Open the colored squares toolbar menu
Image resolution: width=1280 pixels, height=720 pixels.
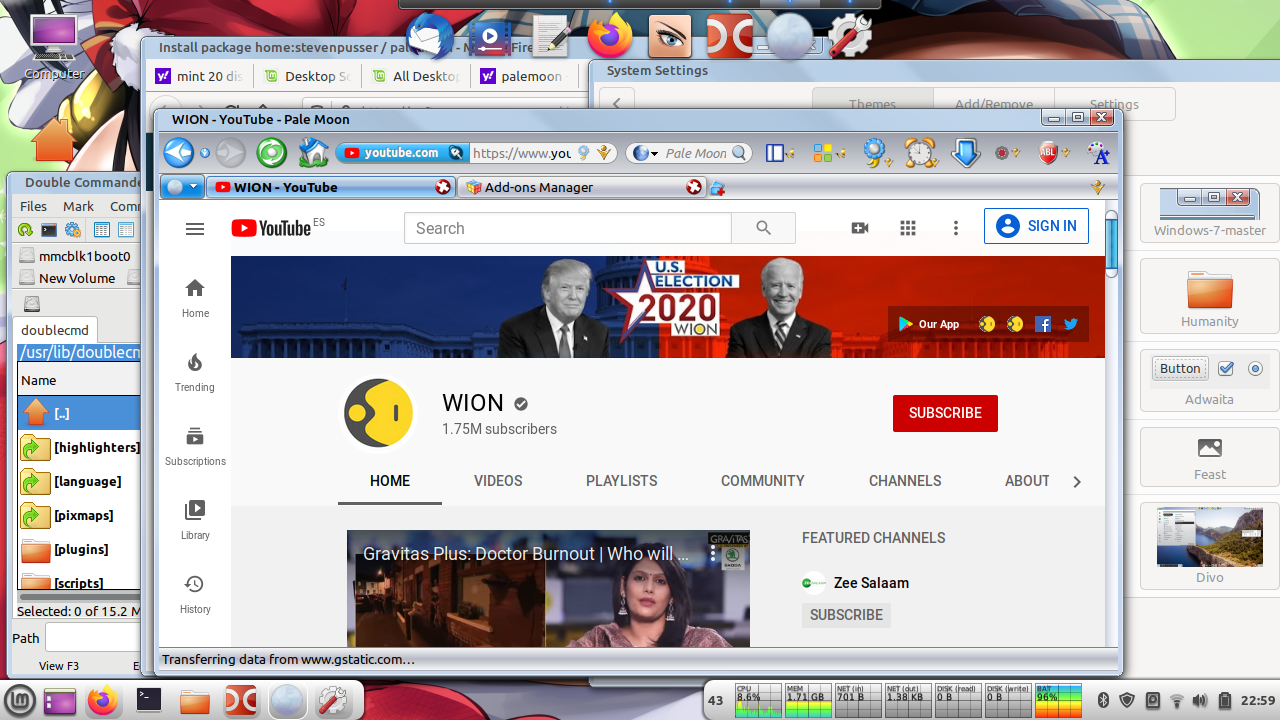[x=830, y=153]
